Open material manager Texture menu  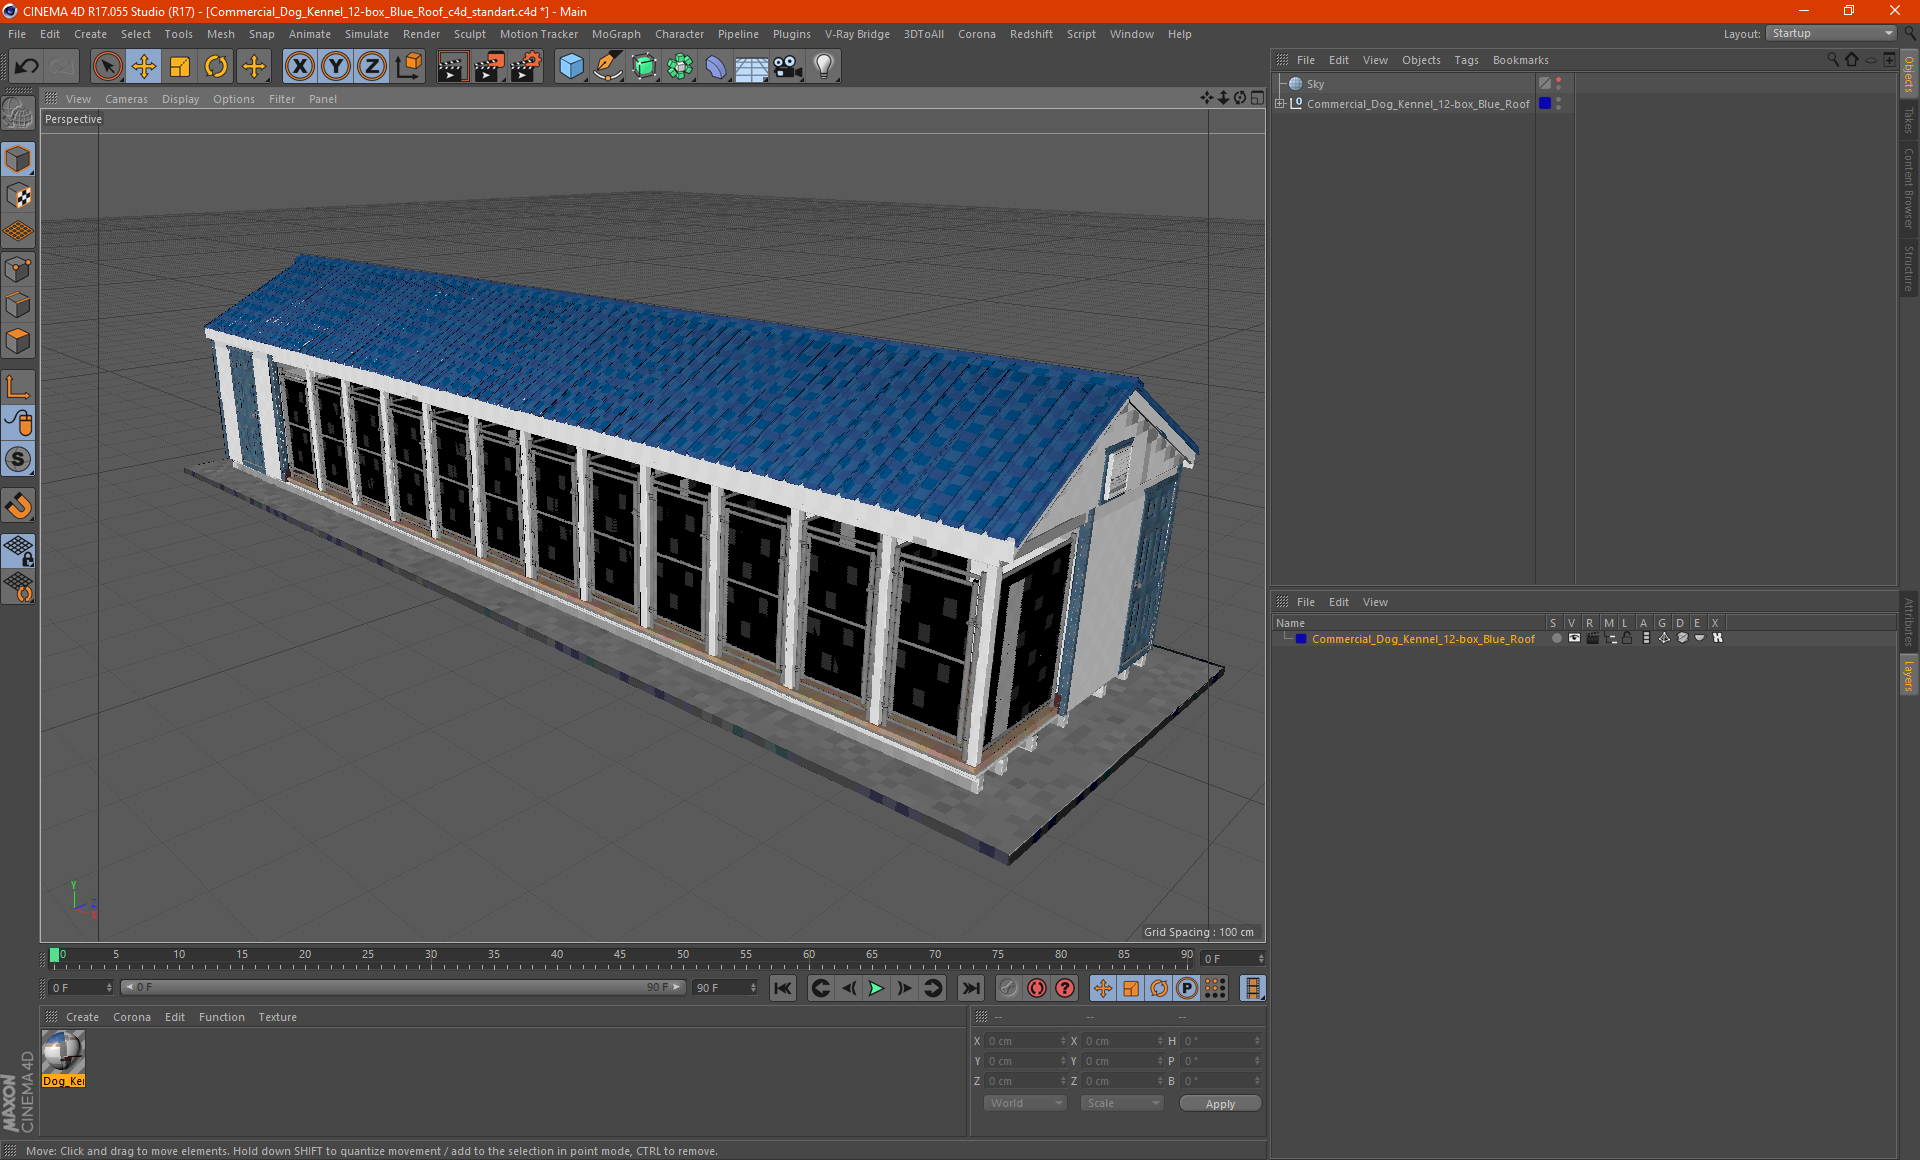(277, 1017)
